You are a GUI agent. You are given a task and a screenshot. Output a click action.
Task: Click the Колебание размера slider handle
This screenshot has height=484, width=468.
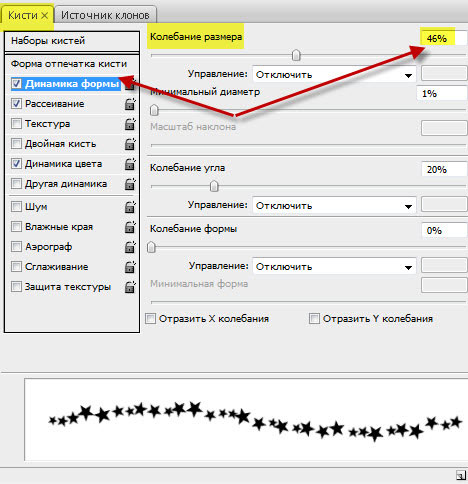click(x=296, y=55)
